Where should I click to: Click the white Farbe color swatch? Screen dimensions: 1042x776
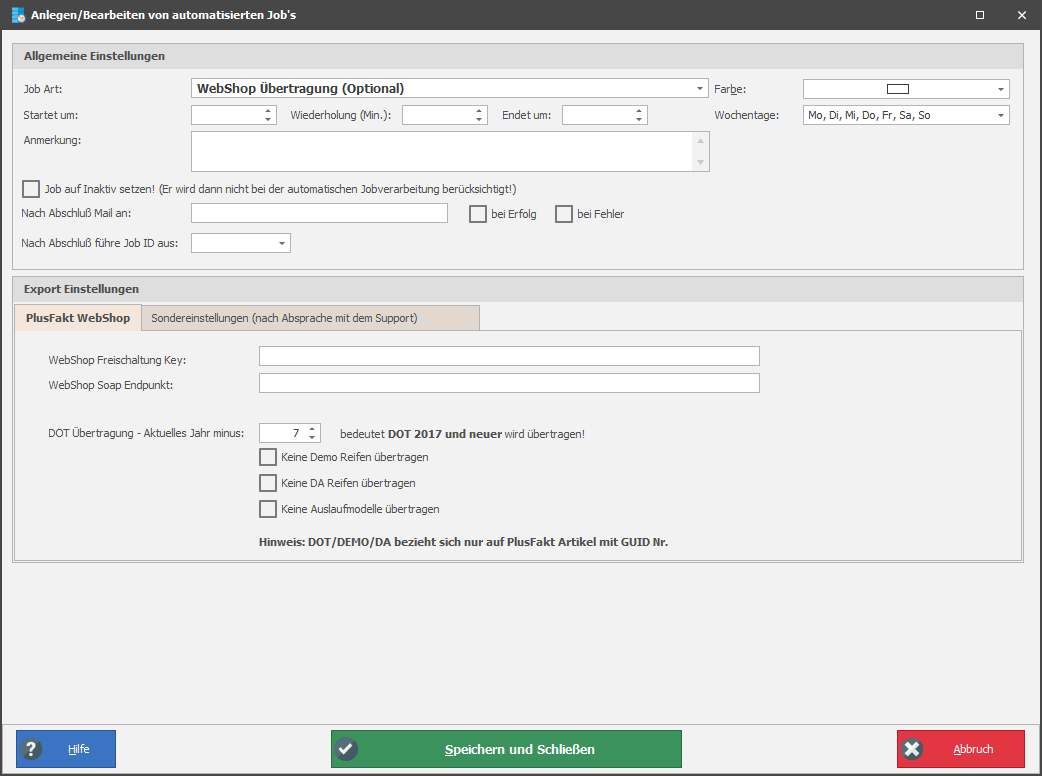pyautogui.click(x=898, y=89)
